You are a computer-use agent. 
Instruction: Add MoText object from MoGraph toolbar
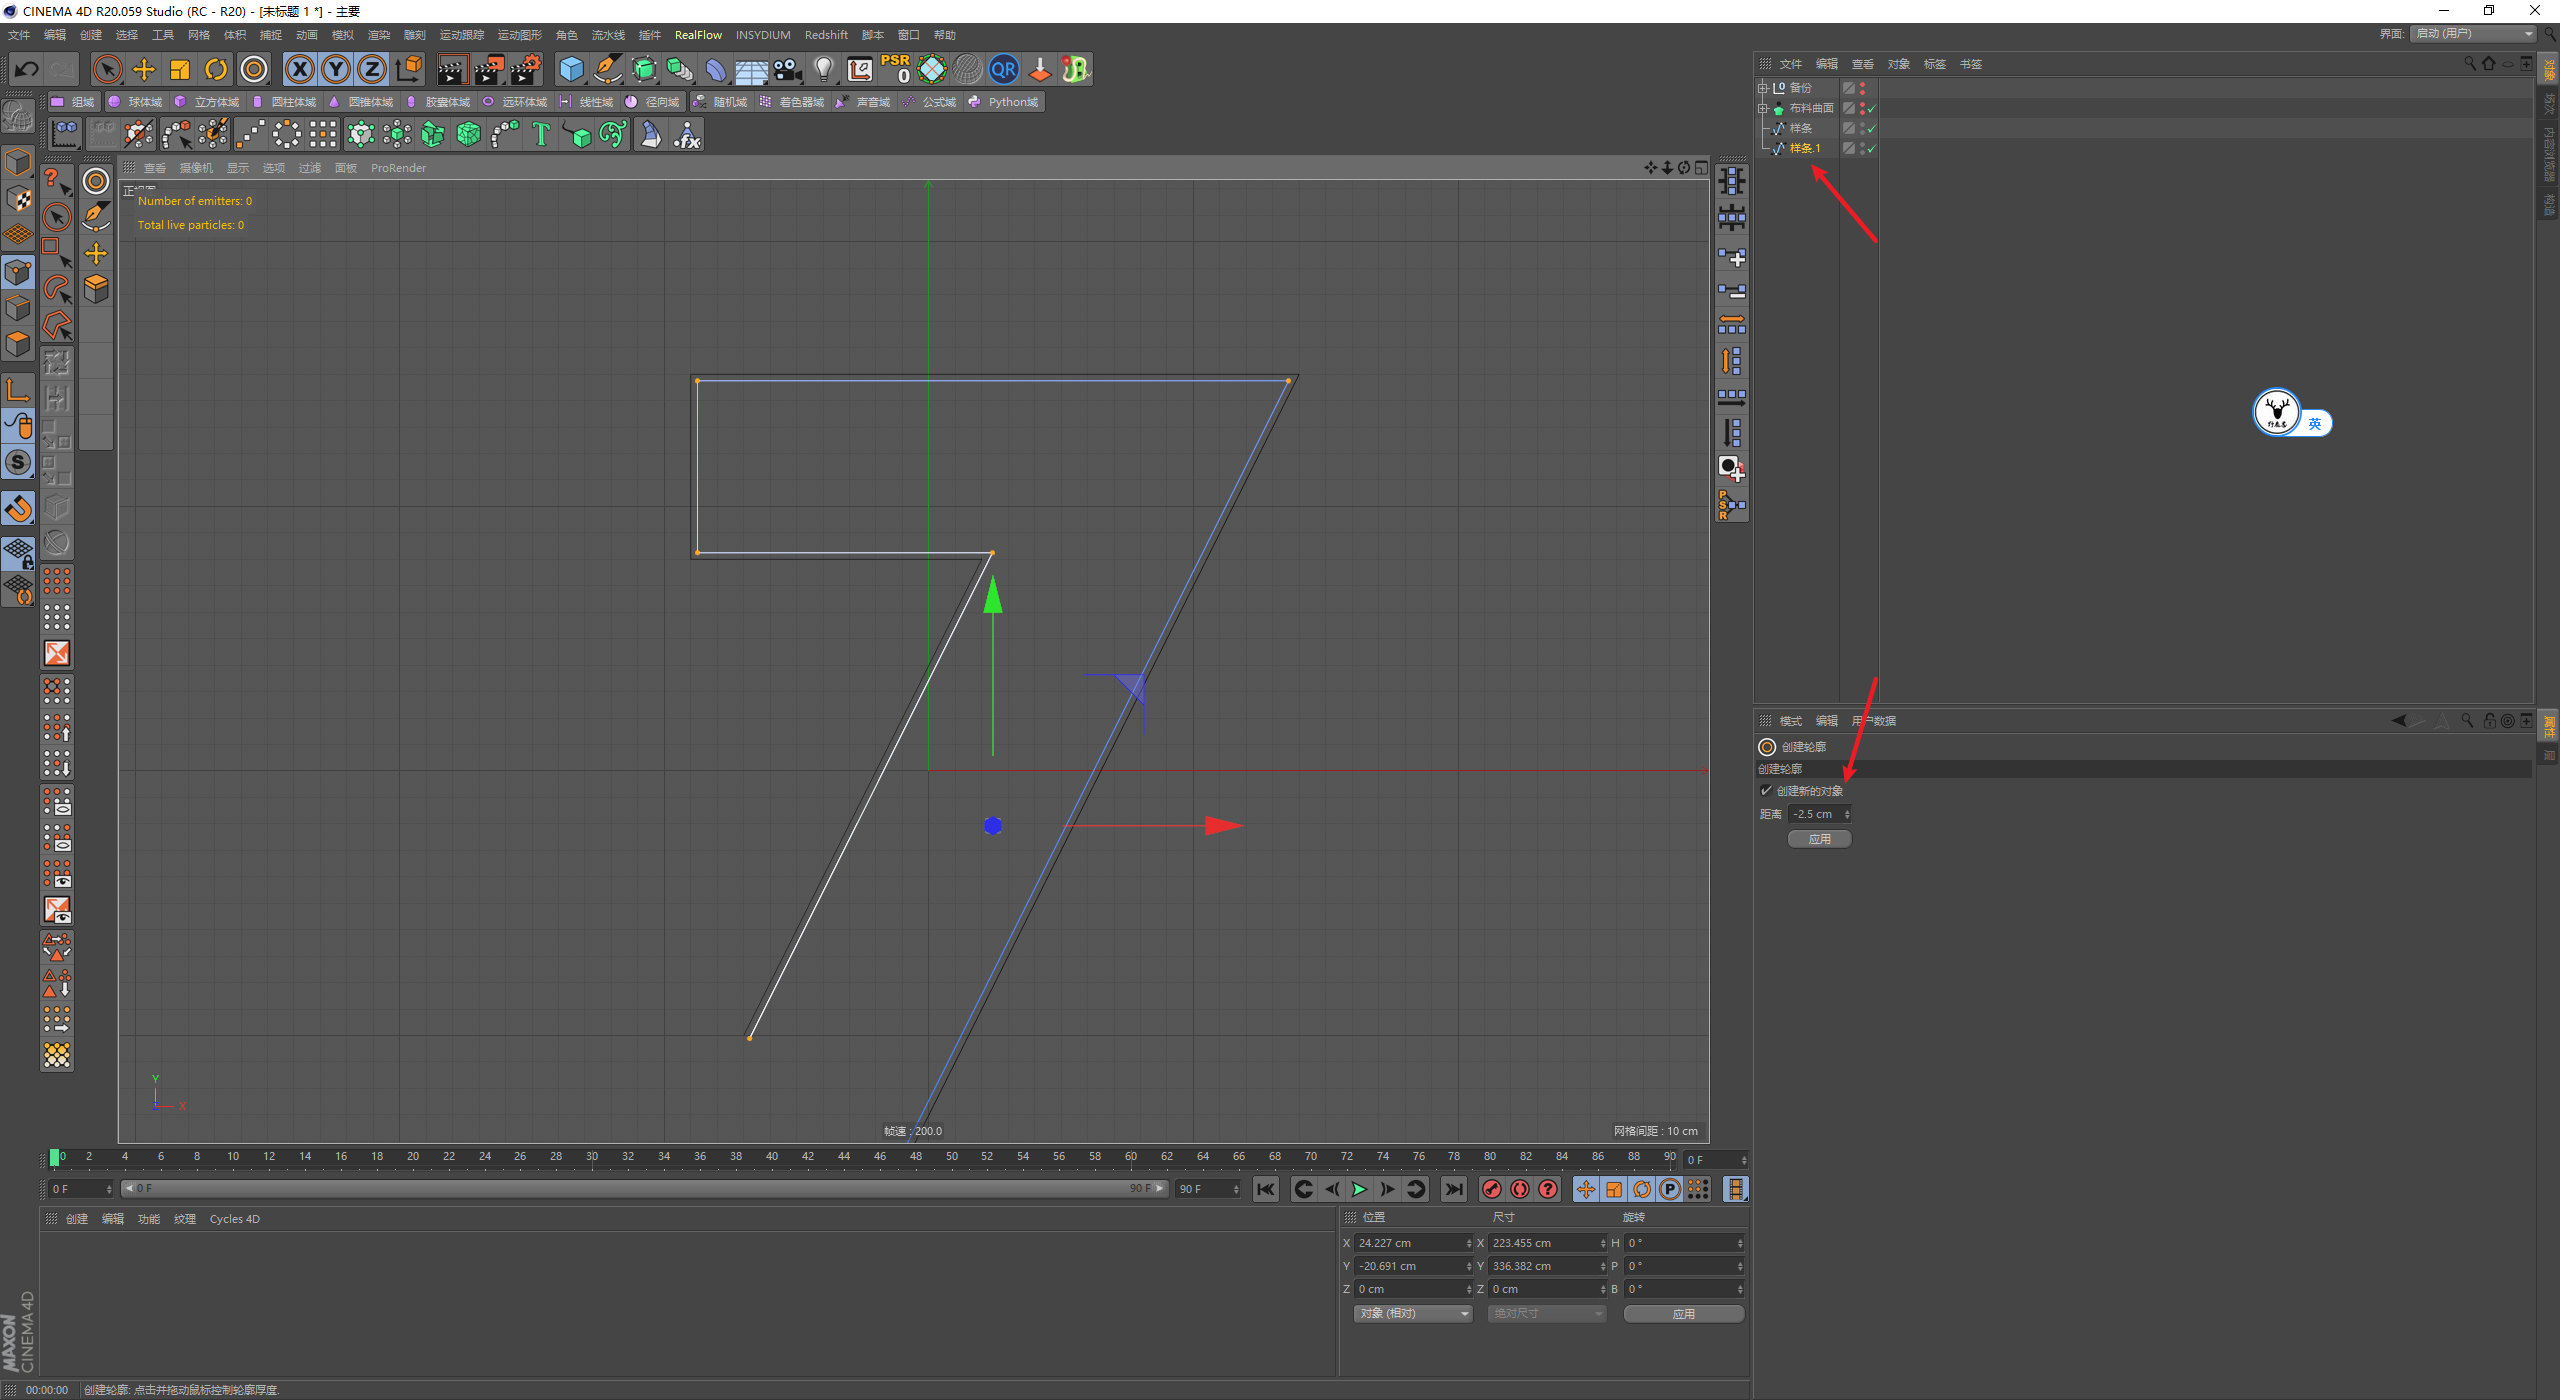coord(541,134)
